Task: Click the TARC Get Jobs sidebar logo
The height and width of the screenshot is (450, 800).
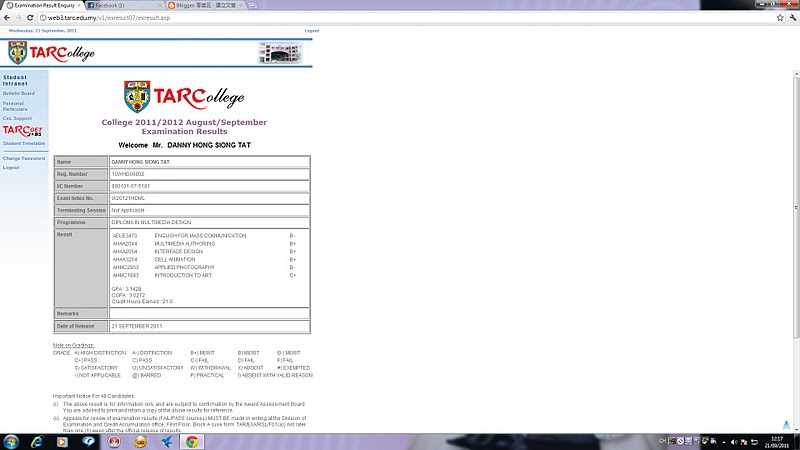Action: coord(22,131)
